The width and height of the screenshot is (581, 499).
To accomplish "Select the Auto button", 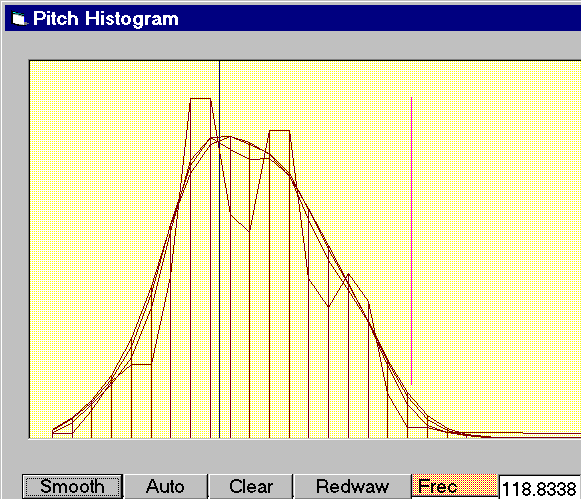I will tap(165, 486).
